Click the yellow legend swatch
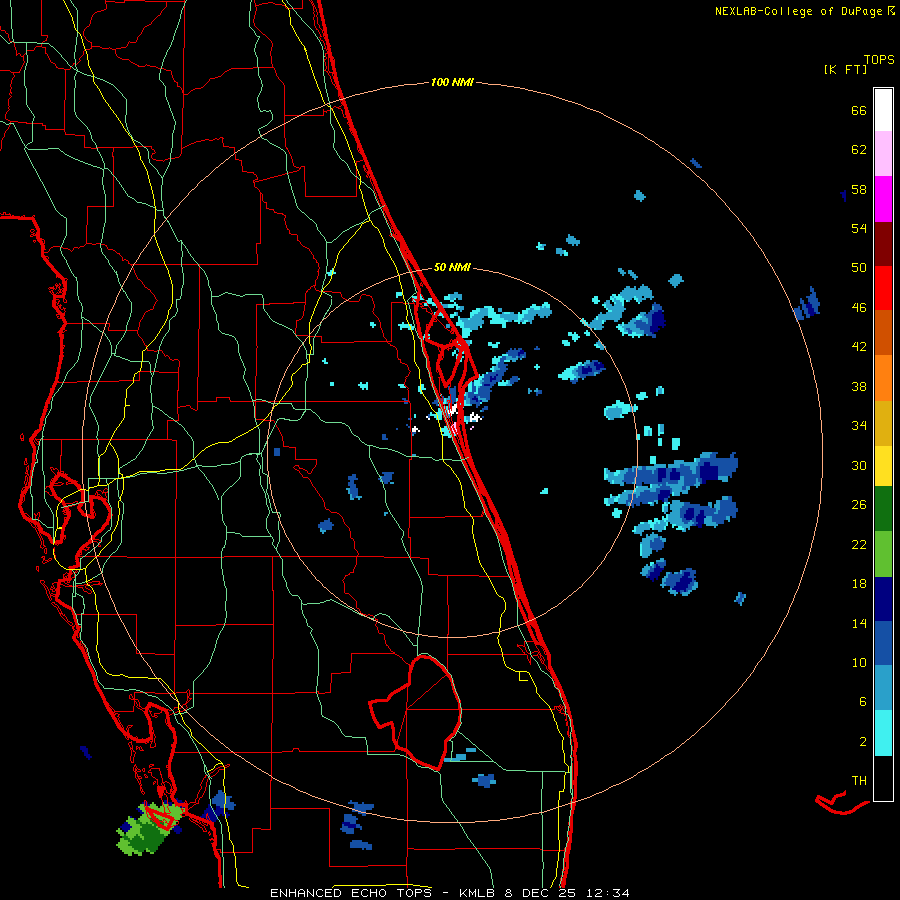The image size is (900, 900). [883, 466]
